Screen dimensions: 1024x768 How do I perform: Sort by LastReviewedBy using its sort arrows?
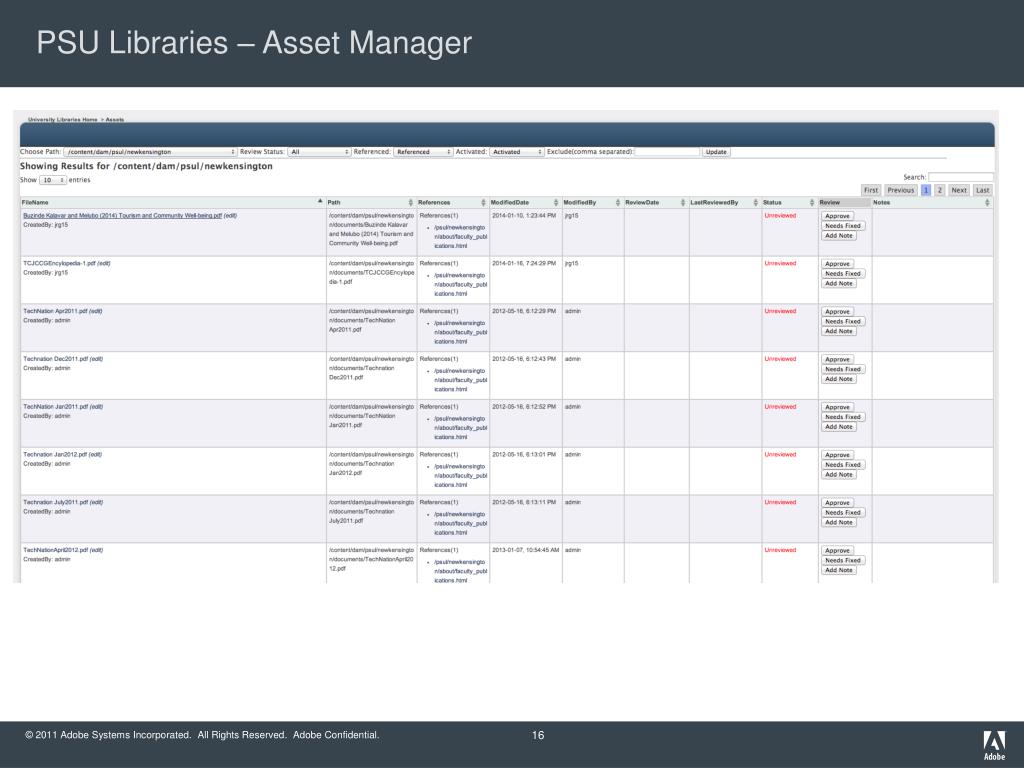coord(756,202)
